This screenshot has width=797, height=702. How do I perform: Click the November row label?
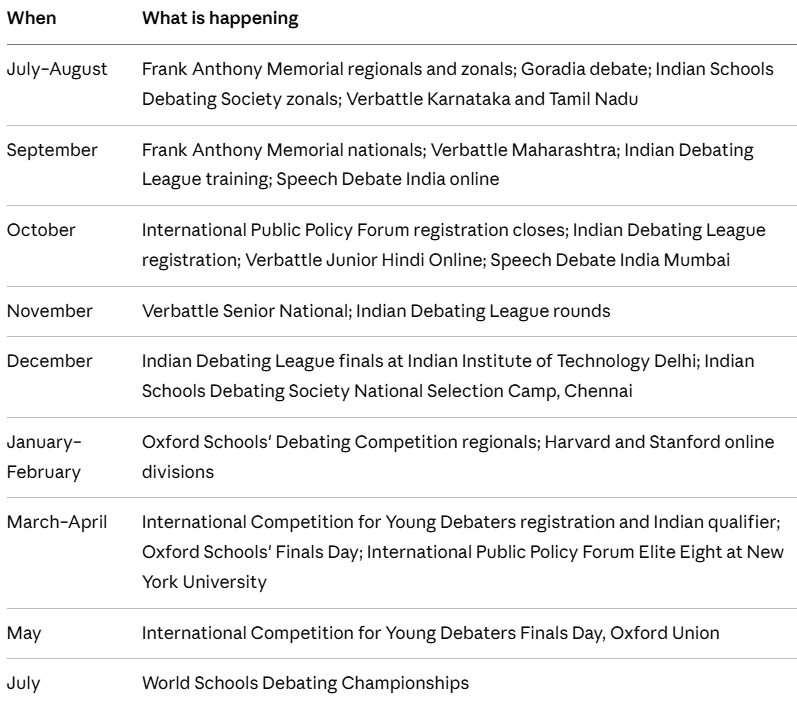pyautogui.click(x=49, y=311)
